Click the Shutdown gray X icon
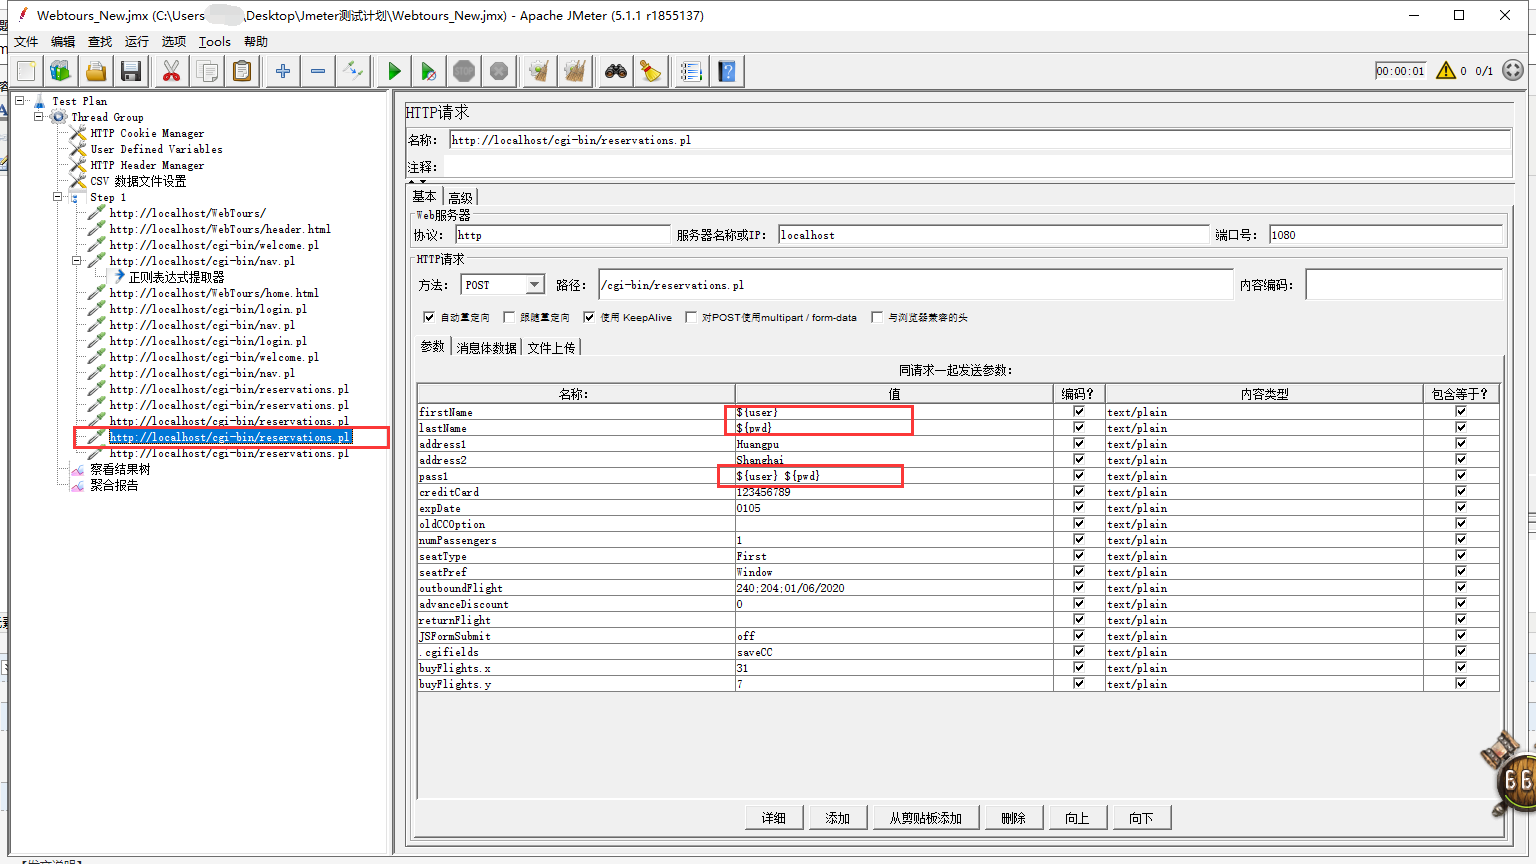The image size is (1536, 864). tap(499, 71)
